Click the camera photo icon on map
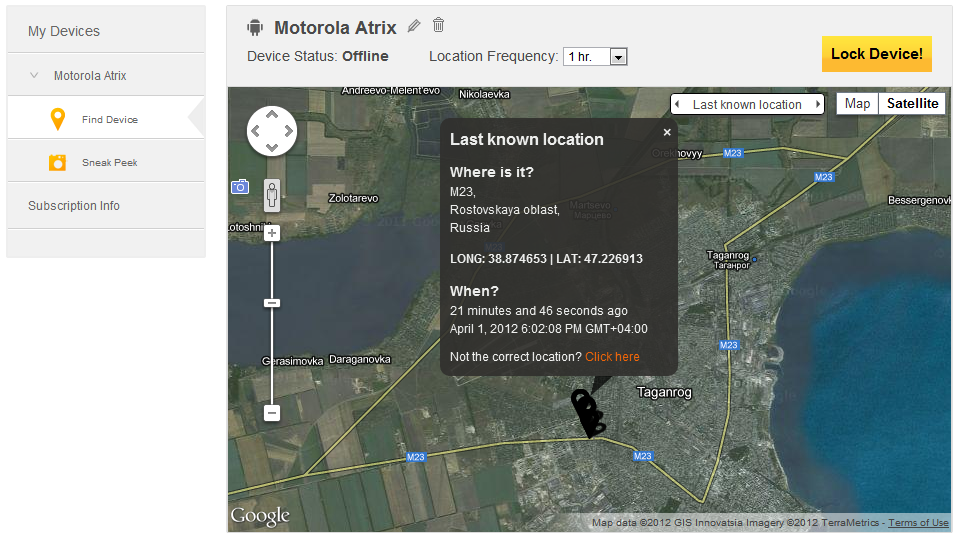The width and height of the screenshot is (956, 537). pyautogui.click(x=240, y=187)
